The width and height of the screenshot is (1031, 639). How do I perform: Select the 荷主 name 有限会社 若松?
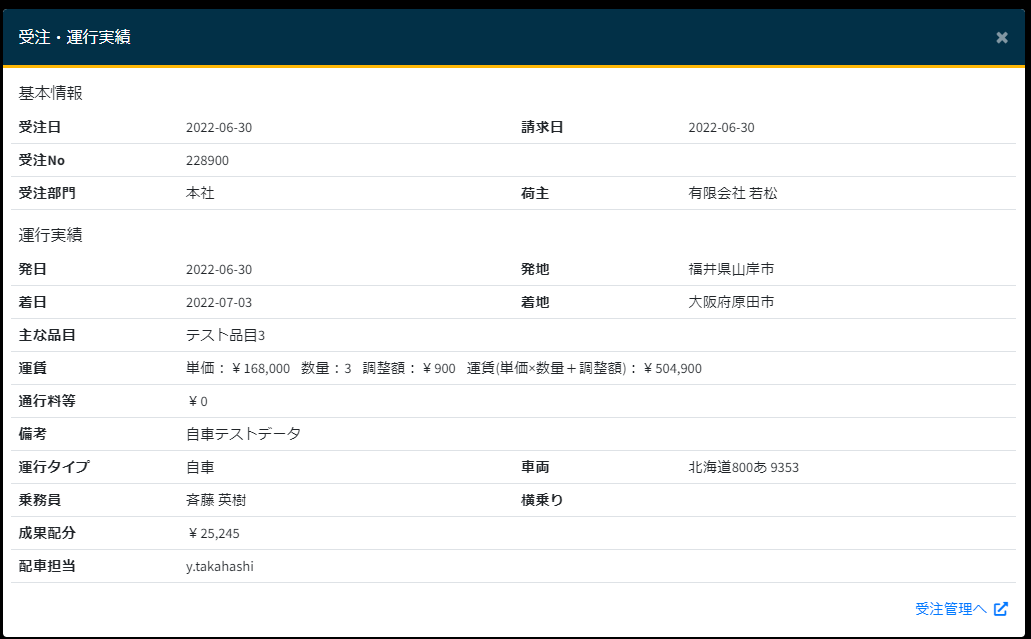(x=732, y=194)
